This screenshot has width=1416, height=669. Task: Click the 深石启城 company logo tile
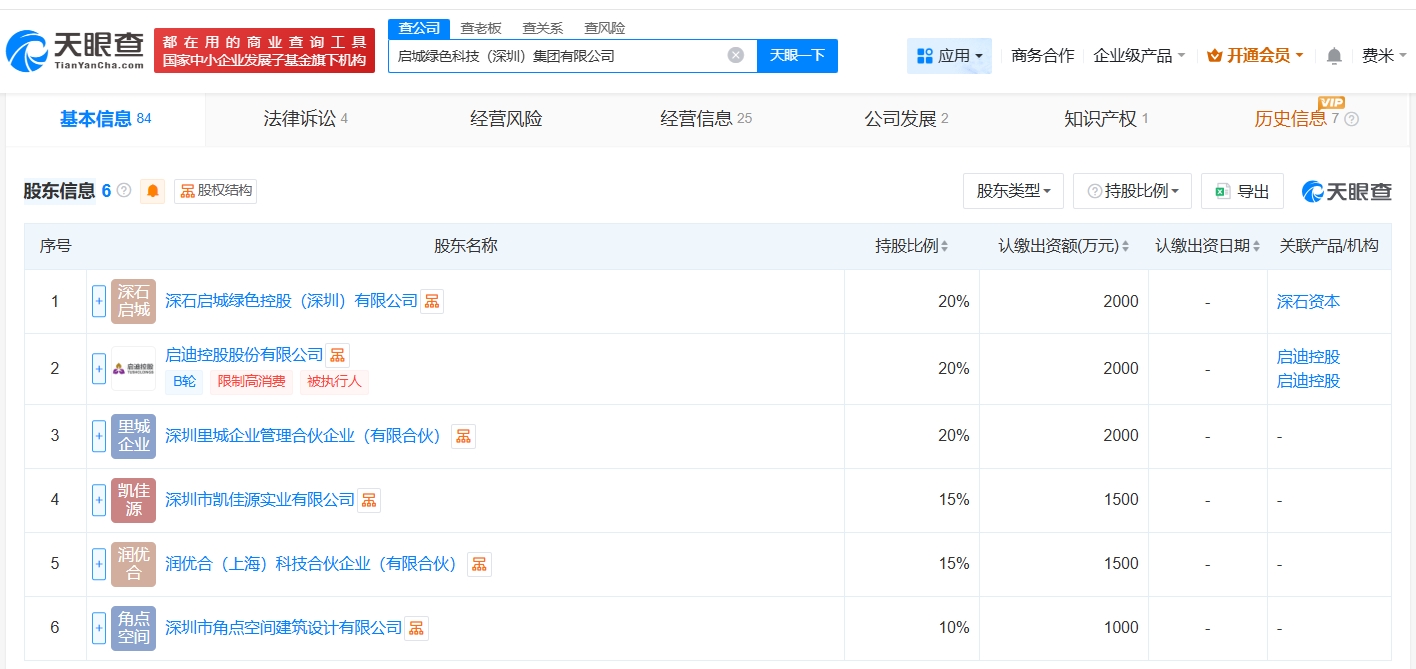click(x=134, y=301)
